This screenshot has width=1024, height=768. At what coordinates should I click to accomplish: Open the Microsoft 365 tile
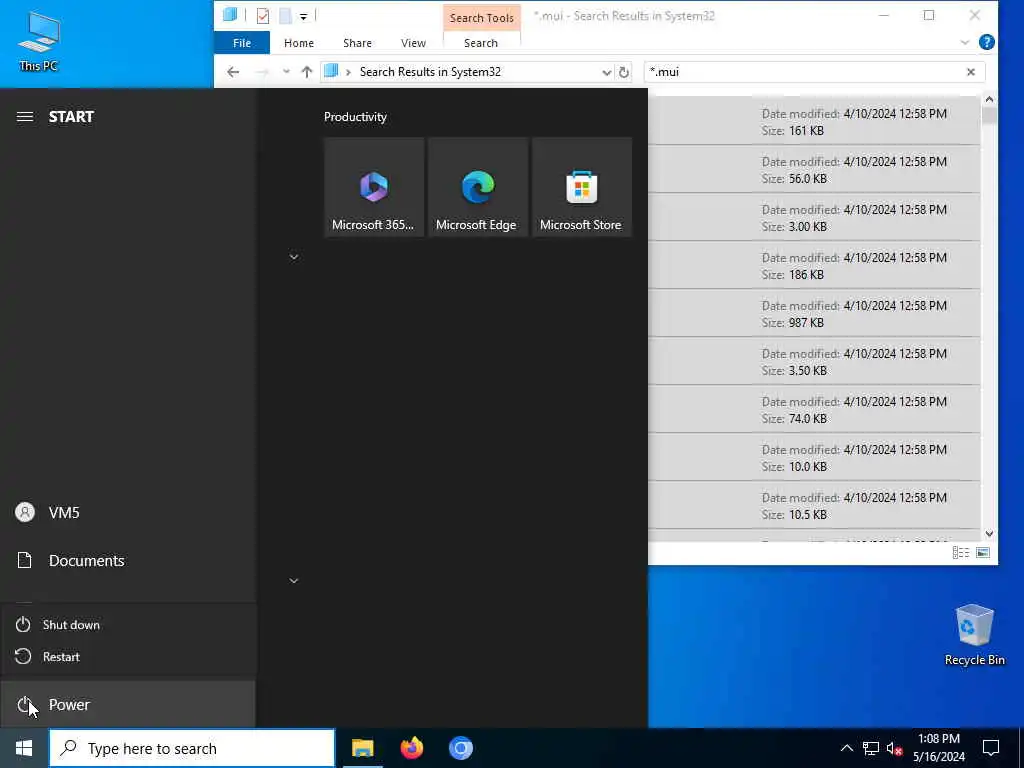click(374, 187)
